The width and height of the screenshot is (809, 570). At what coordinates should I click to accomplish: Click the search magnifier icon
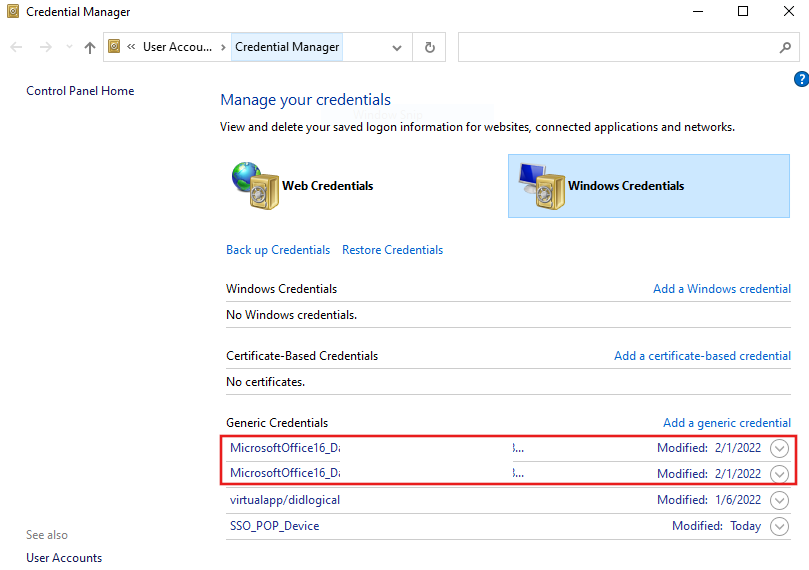pos(785,47)
